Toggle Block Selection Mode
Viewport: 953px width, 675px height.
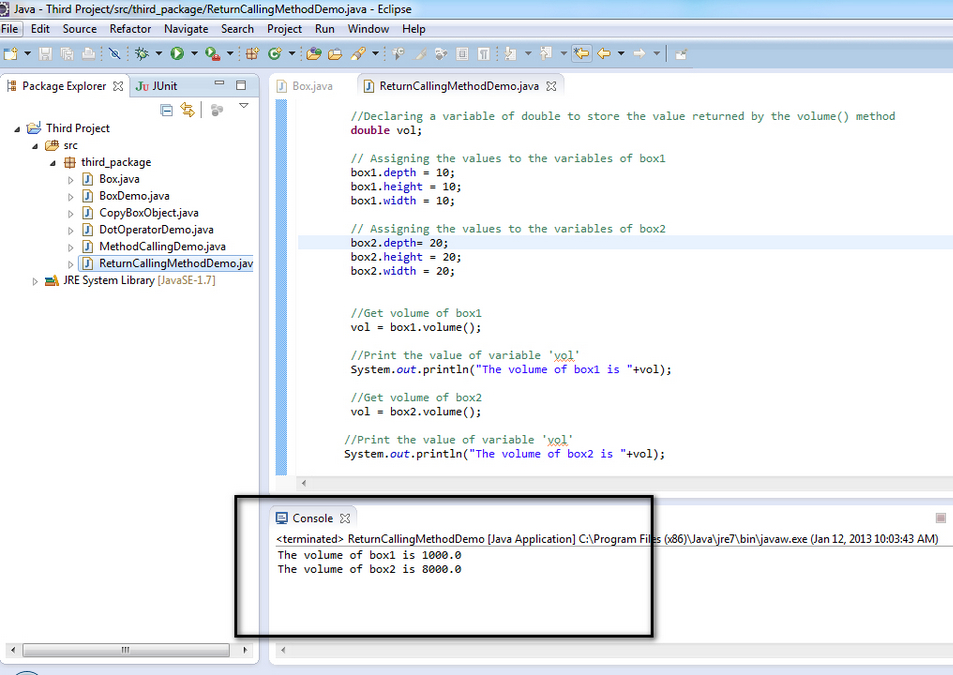462,54
